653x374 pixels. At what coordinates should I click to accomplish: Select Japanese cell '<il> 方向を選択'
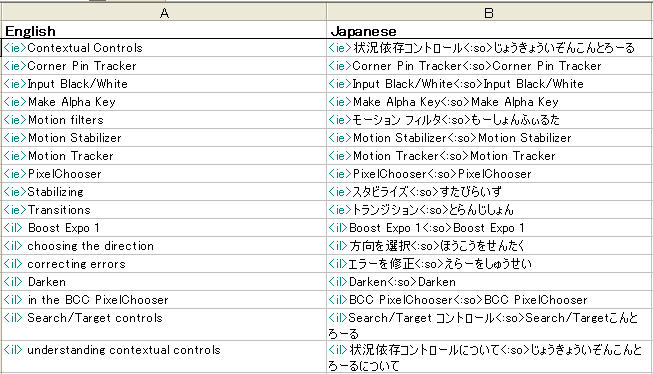click(489, 245)
